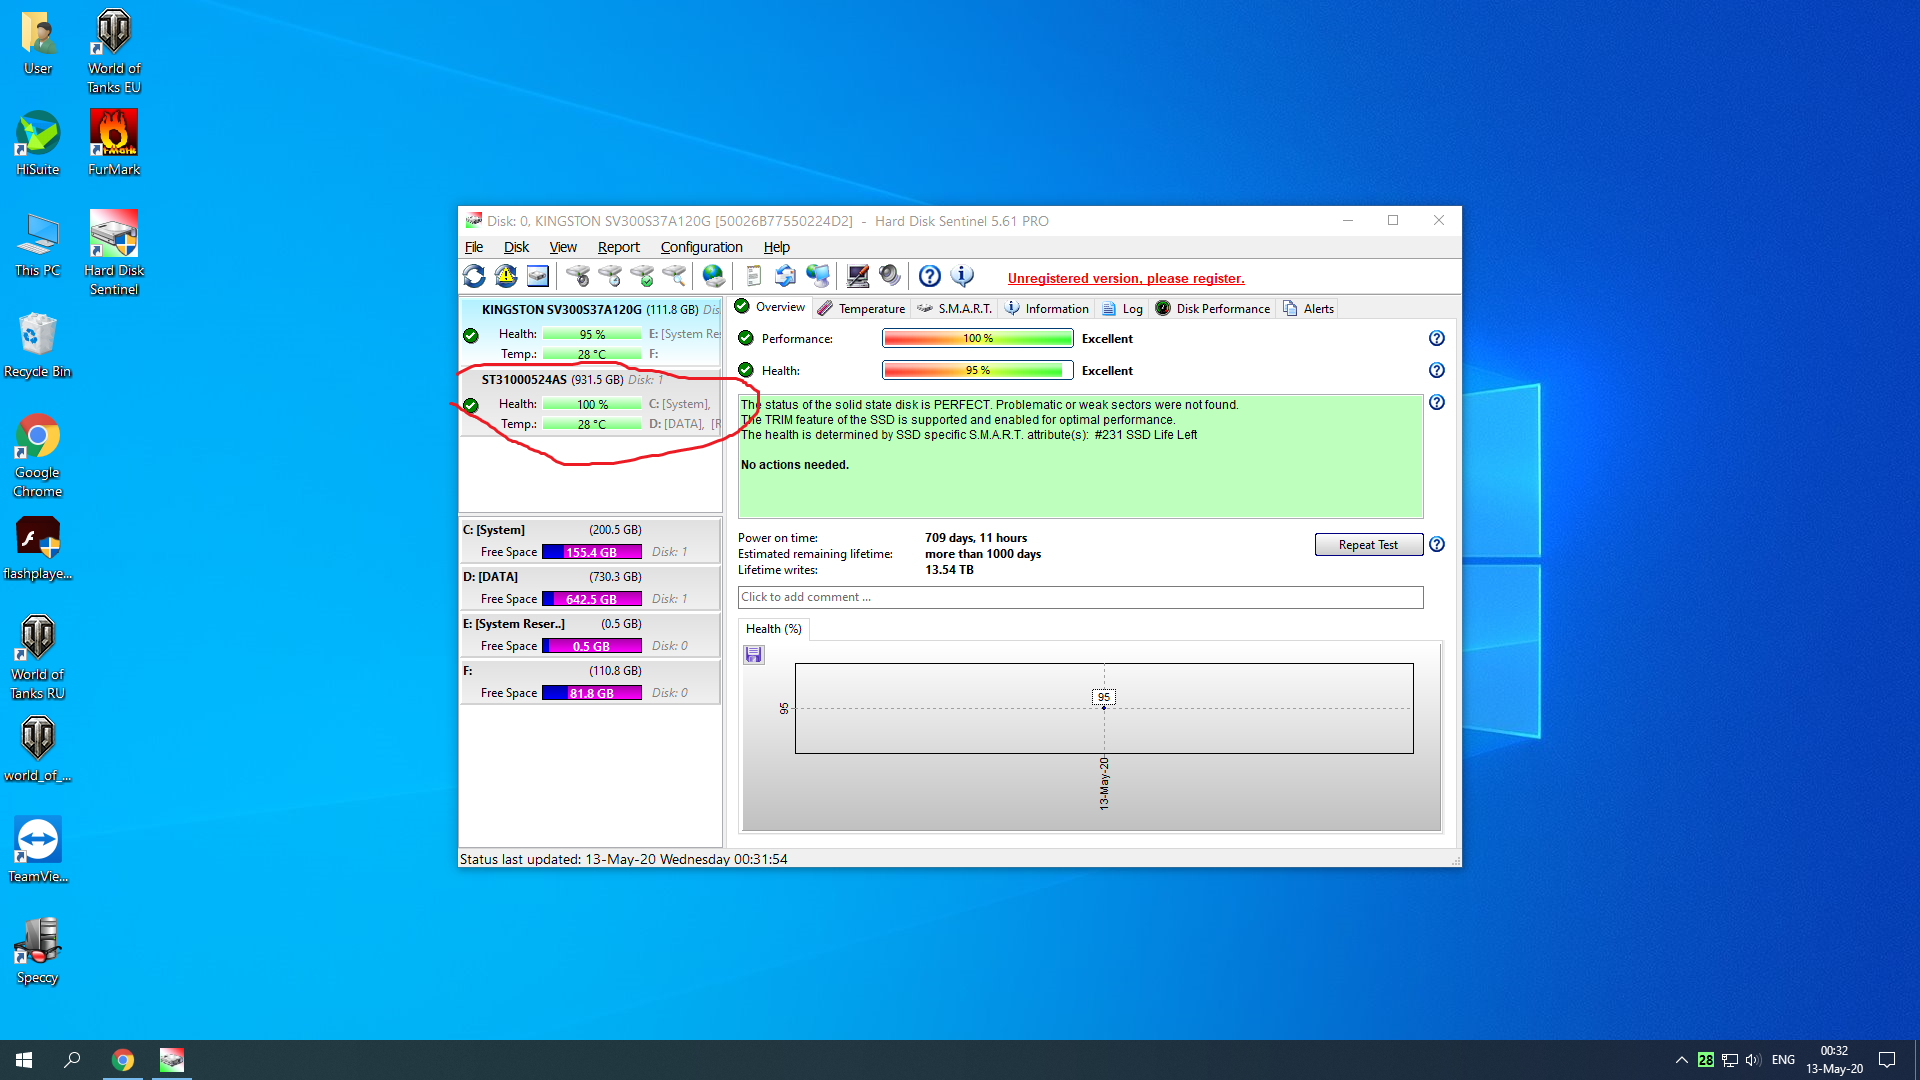The height and width of the screenshot is (1080, 1920).
Task: Open the Disk menu
Action: (516, 247)
